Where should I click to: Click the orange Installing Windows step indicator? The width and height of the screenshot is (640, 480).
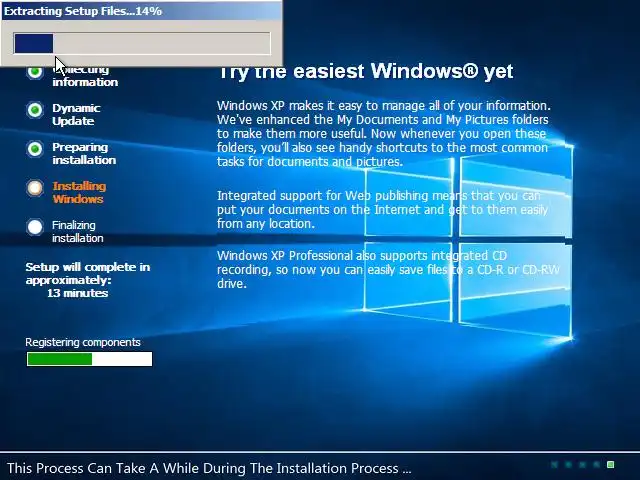tap(35, 188)
